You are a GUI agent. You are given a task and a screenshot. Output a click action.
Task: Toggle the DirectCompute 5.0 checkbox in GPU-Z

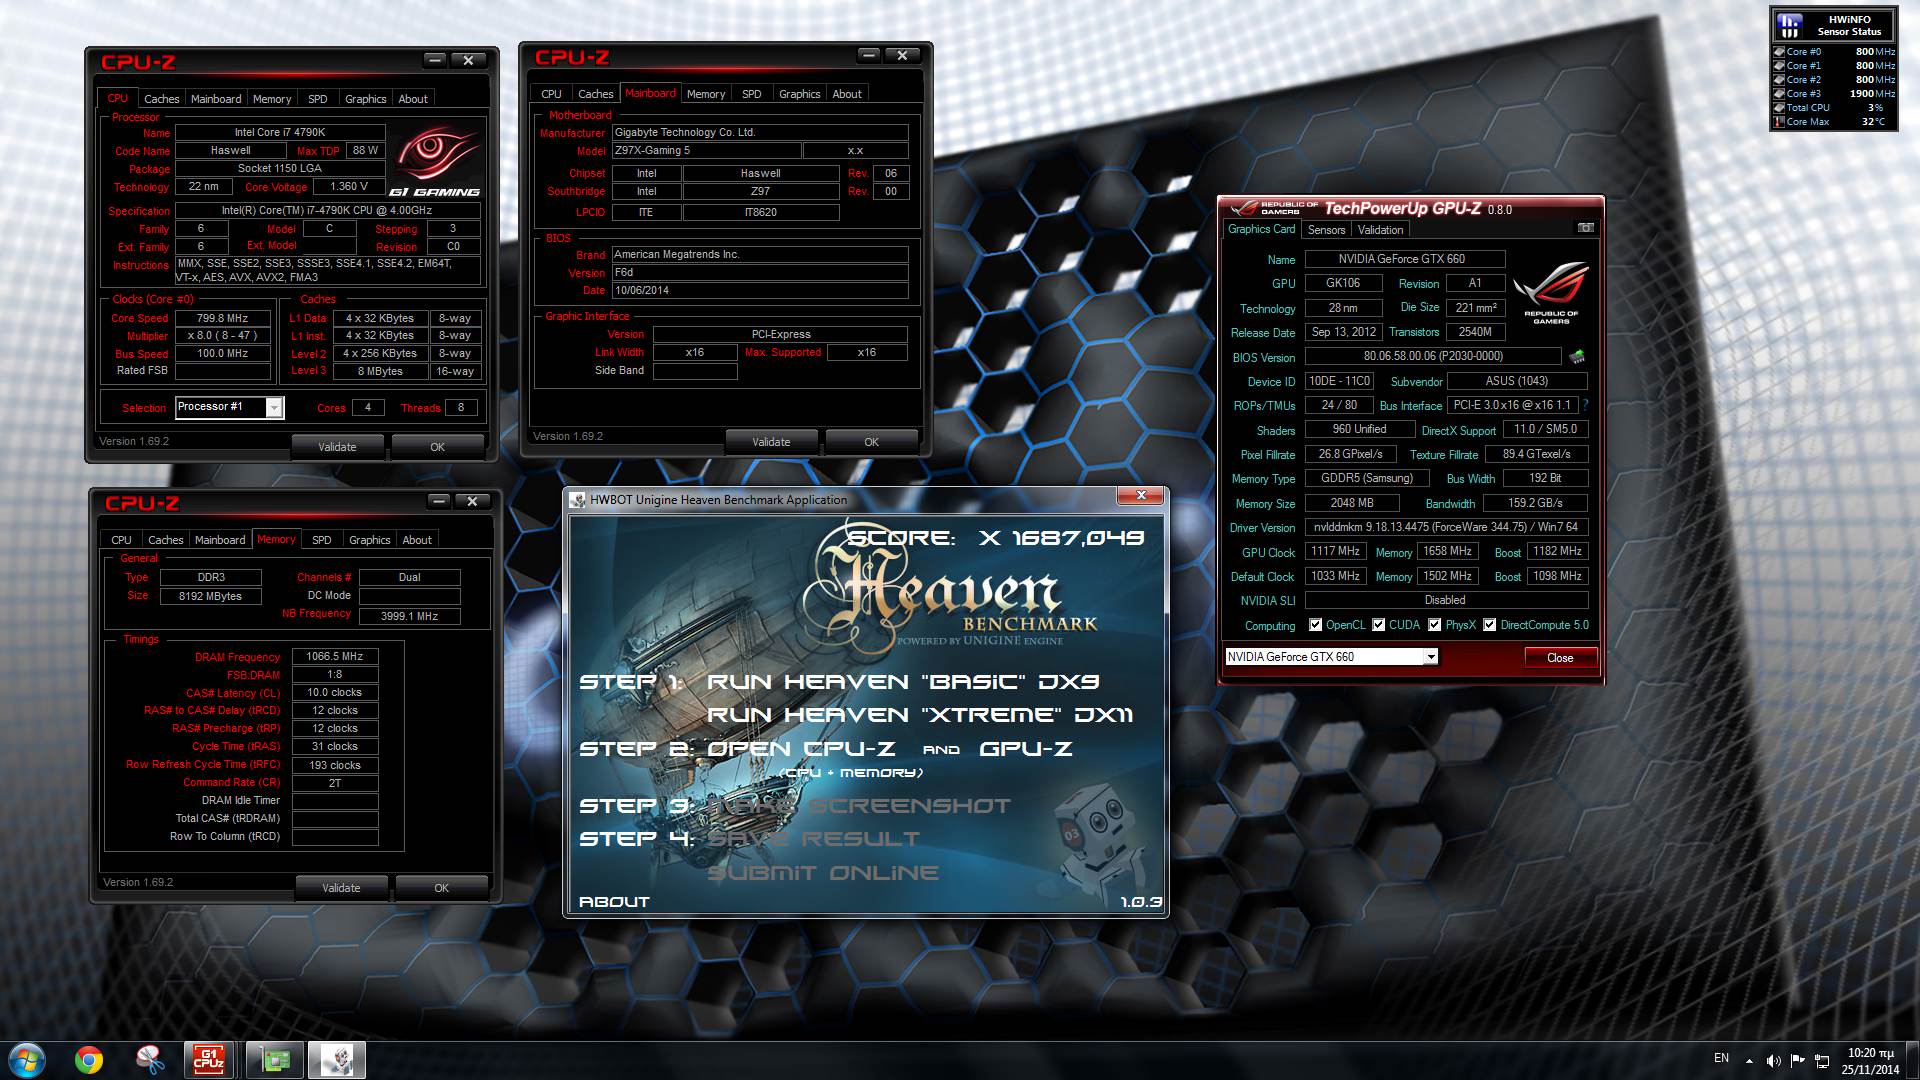click(1489, 625)
